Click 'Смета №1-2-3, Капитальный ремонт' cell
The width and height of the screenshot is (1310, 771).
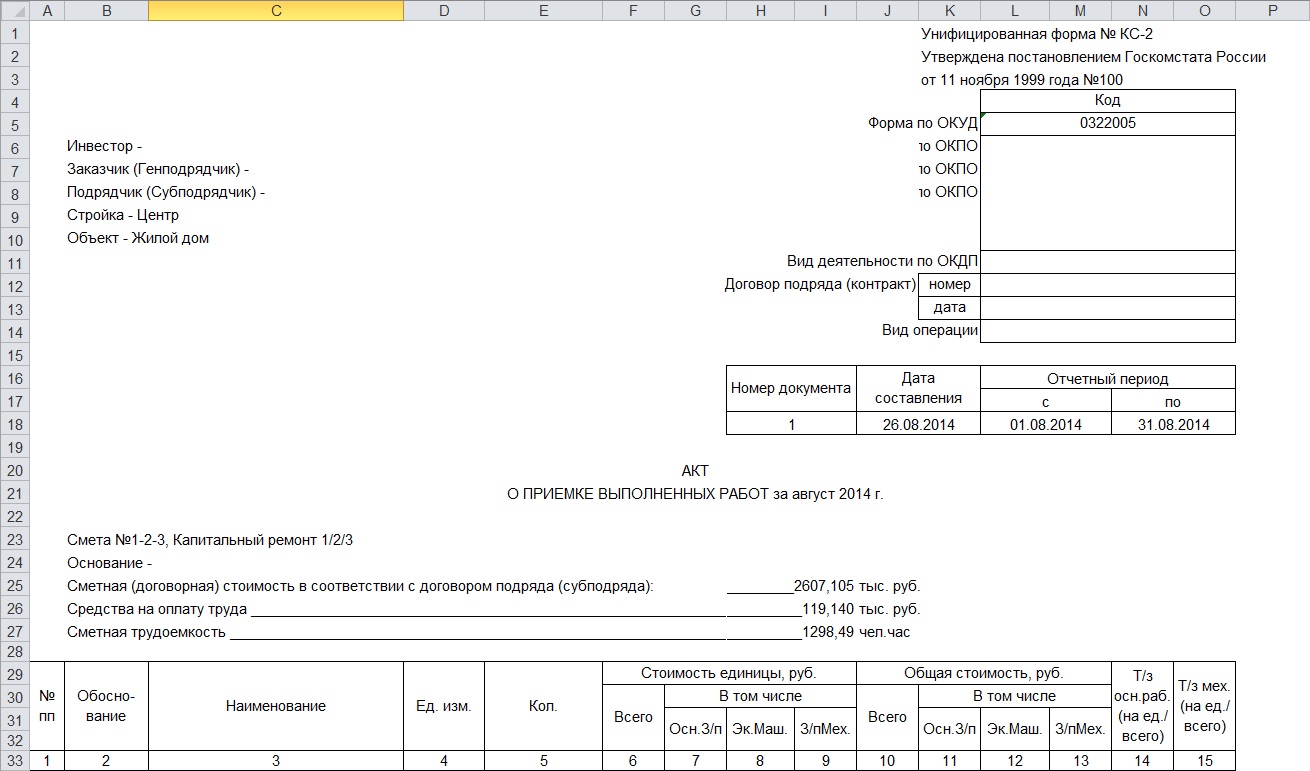click(x=210, y=540)
